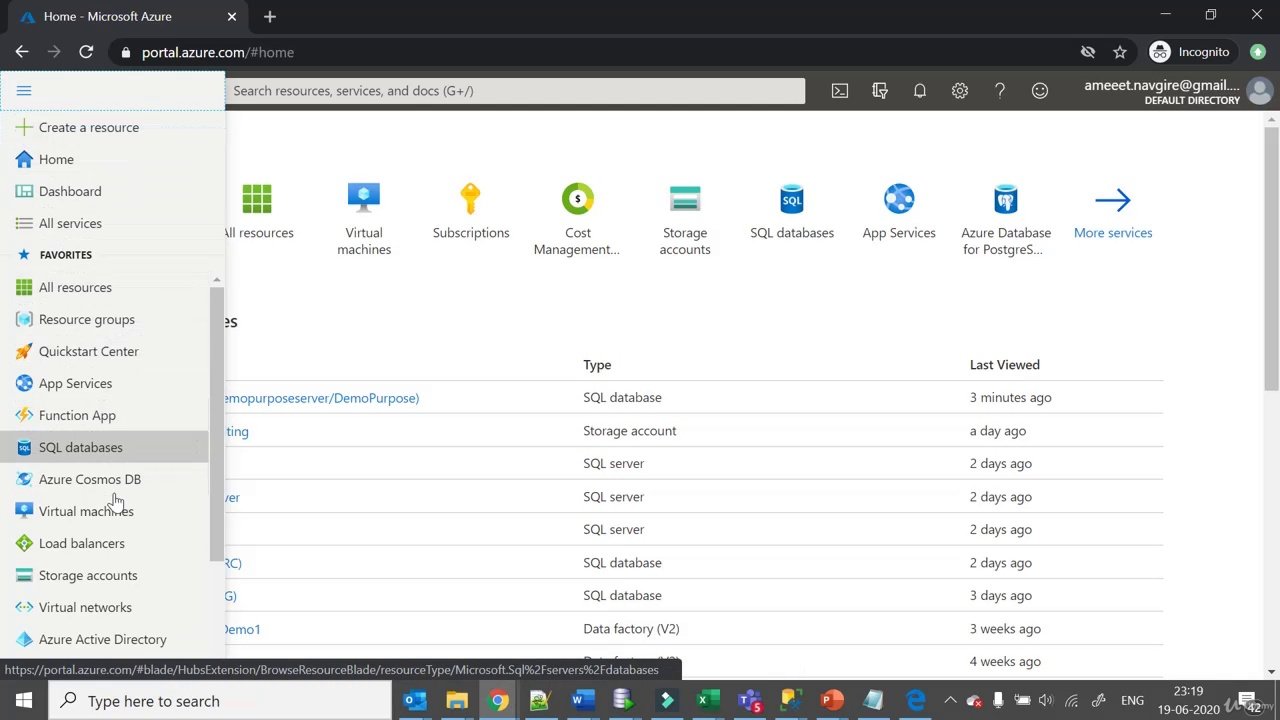Click the '3 minutes ago' last viewed cell

tap(1010, 398)
